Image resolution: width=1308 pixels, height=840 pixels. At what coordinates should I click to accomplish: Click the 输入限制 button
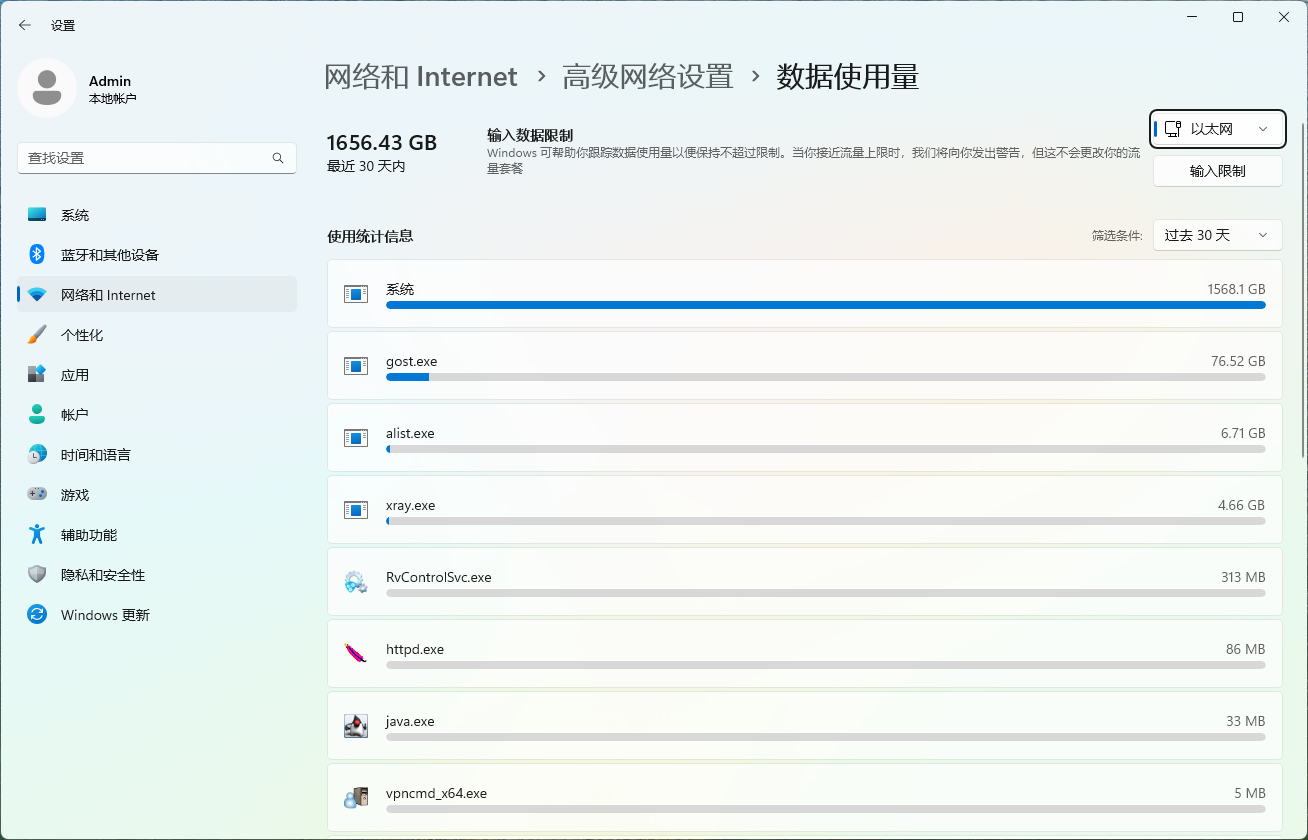(1217, 171)
